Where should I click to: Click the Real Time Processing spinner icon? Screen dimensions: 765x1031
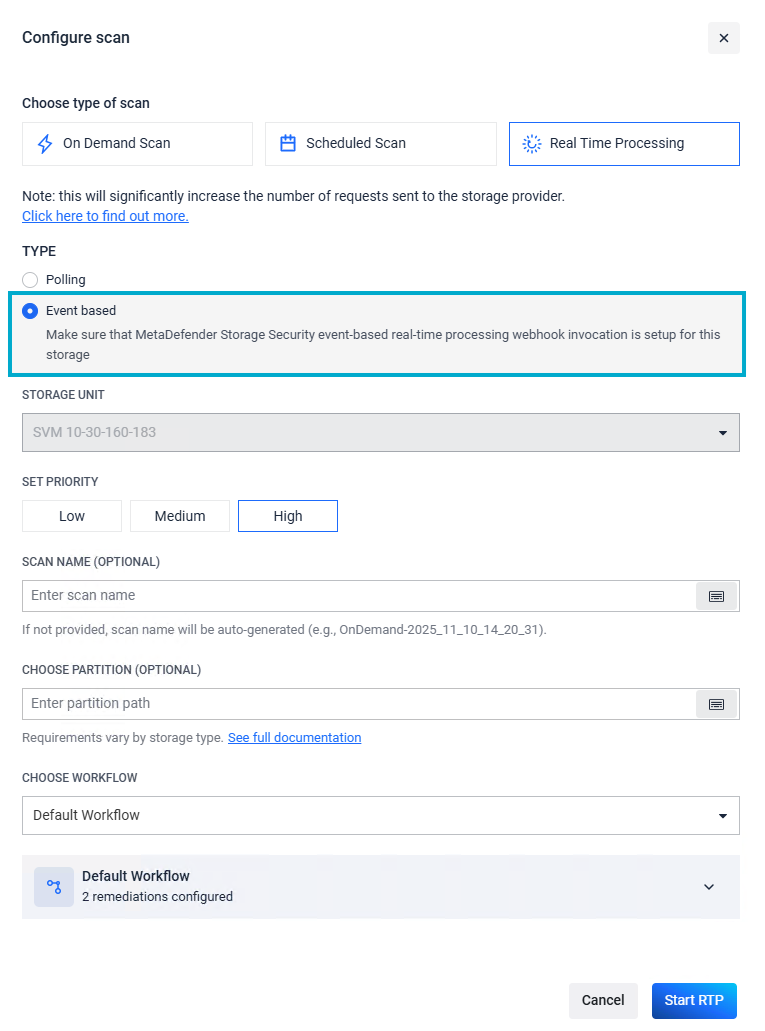[532, 144]
